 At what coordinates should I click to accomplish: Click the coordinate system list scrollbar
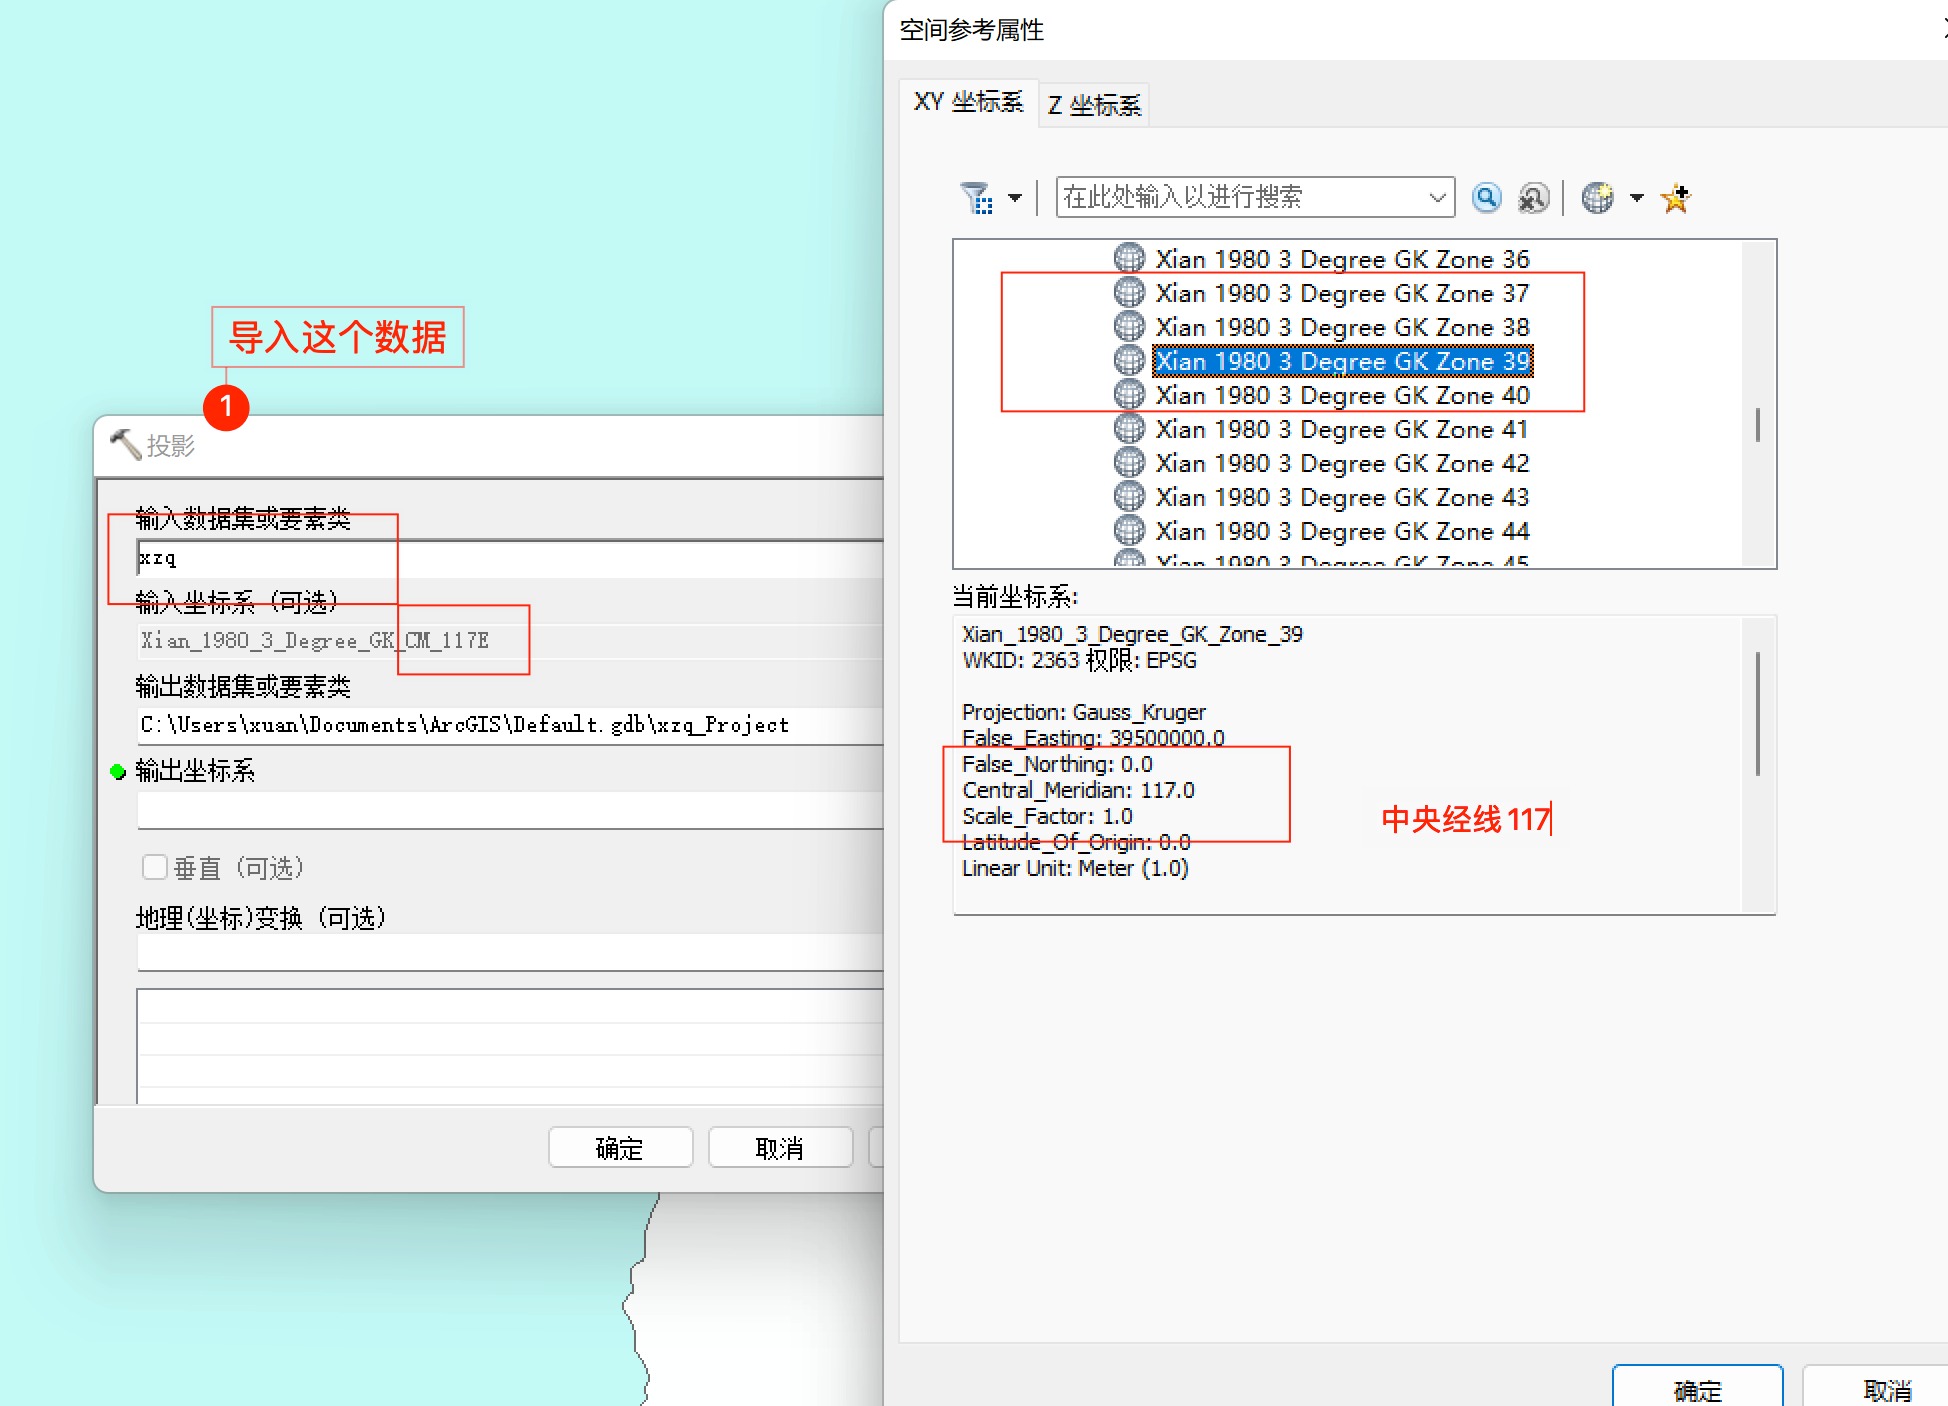(1757, 424)
